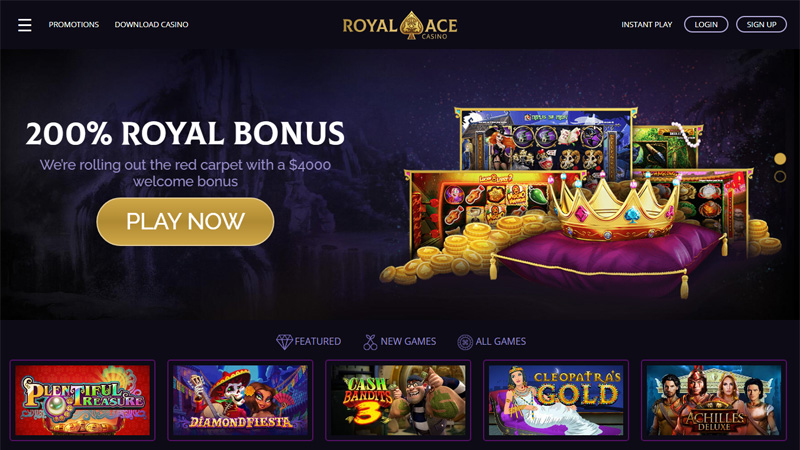Open the Cash Bandits 3 game thumbnail
The height and width of the screenshot is (450, 800).
[x=398, y=400]
